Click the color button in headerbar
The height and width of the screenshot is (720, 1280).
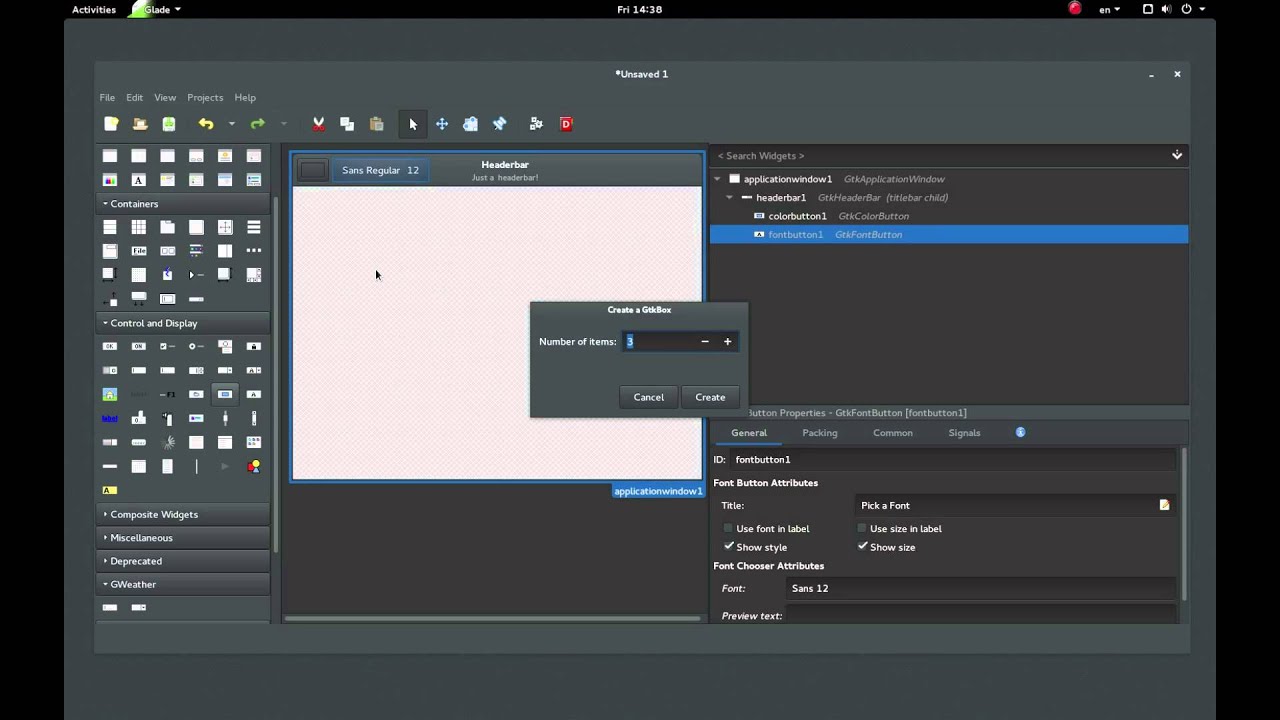(313, 170)
